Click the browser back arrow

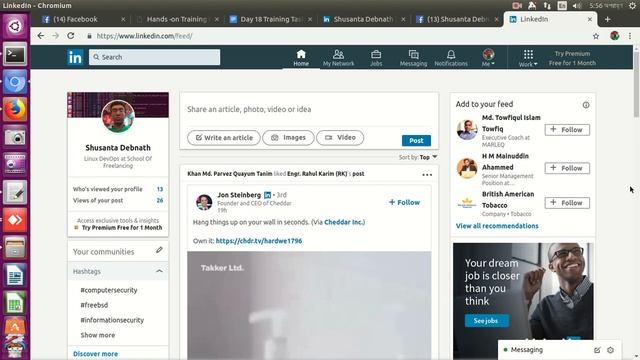[x=40, y=36]
